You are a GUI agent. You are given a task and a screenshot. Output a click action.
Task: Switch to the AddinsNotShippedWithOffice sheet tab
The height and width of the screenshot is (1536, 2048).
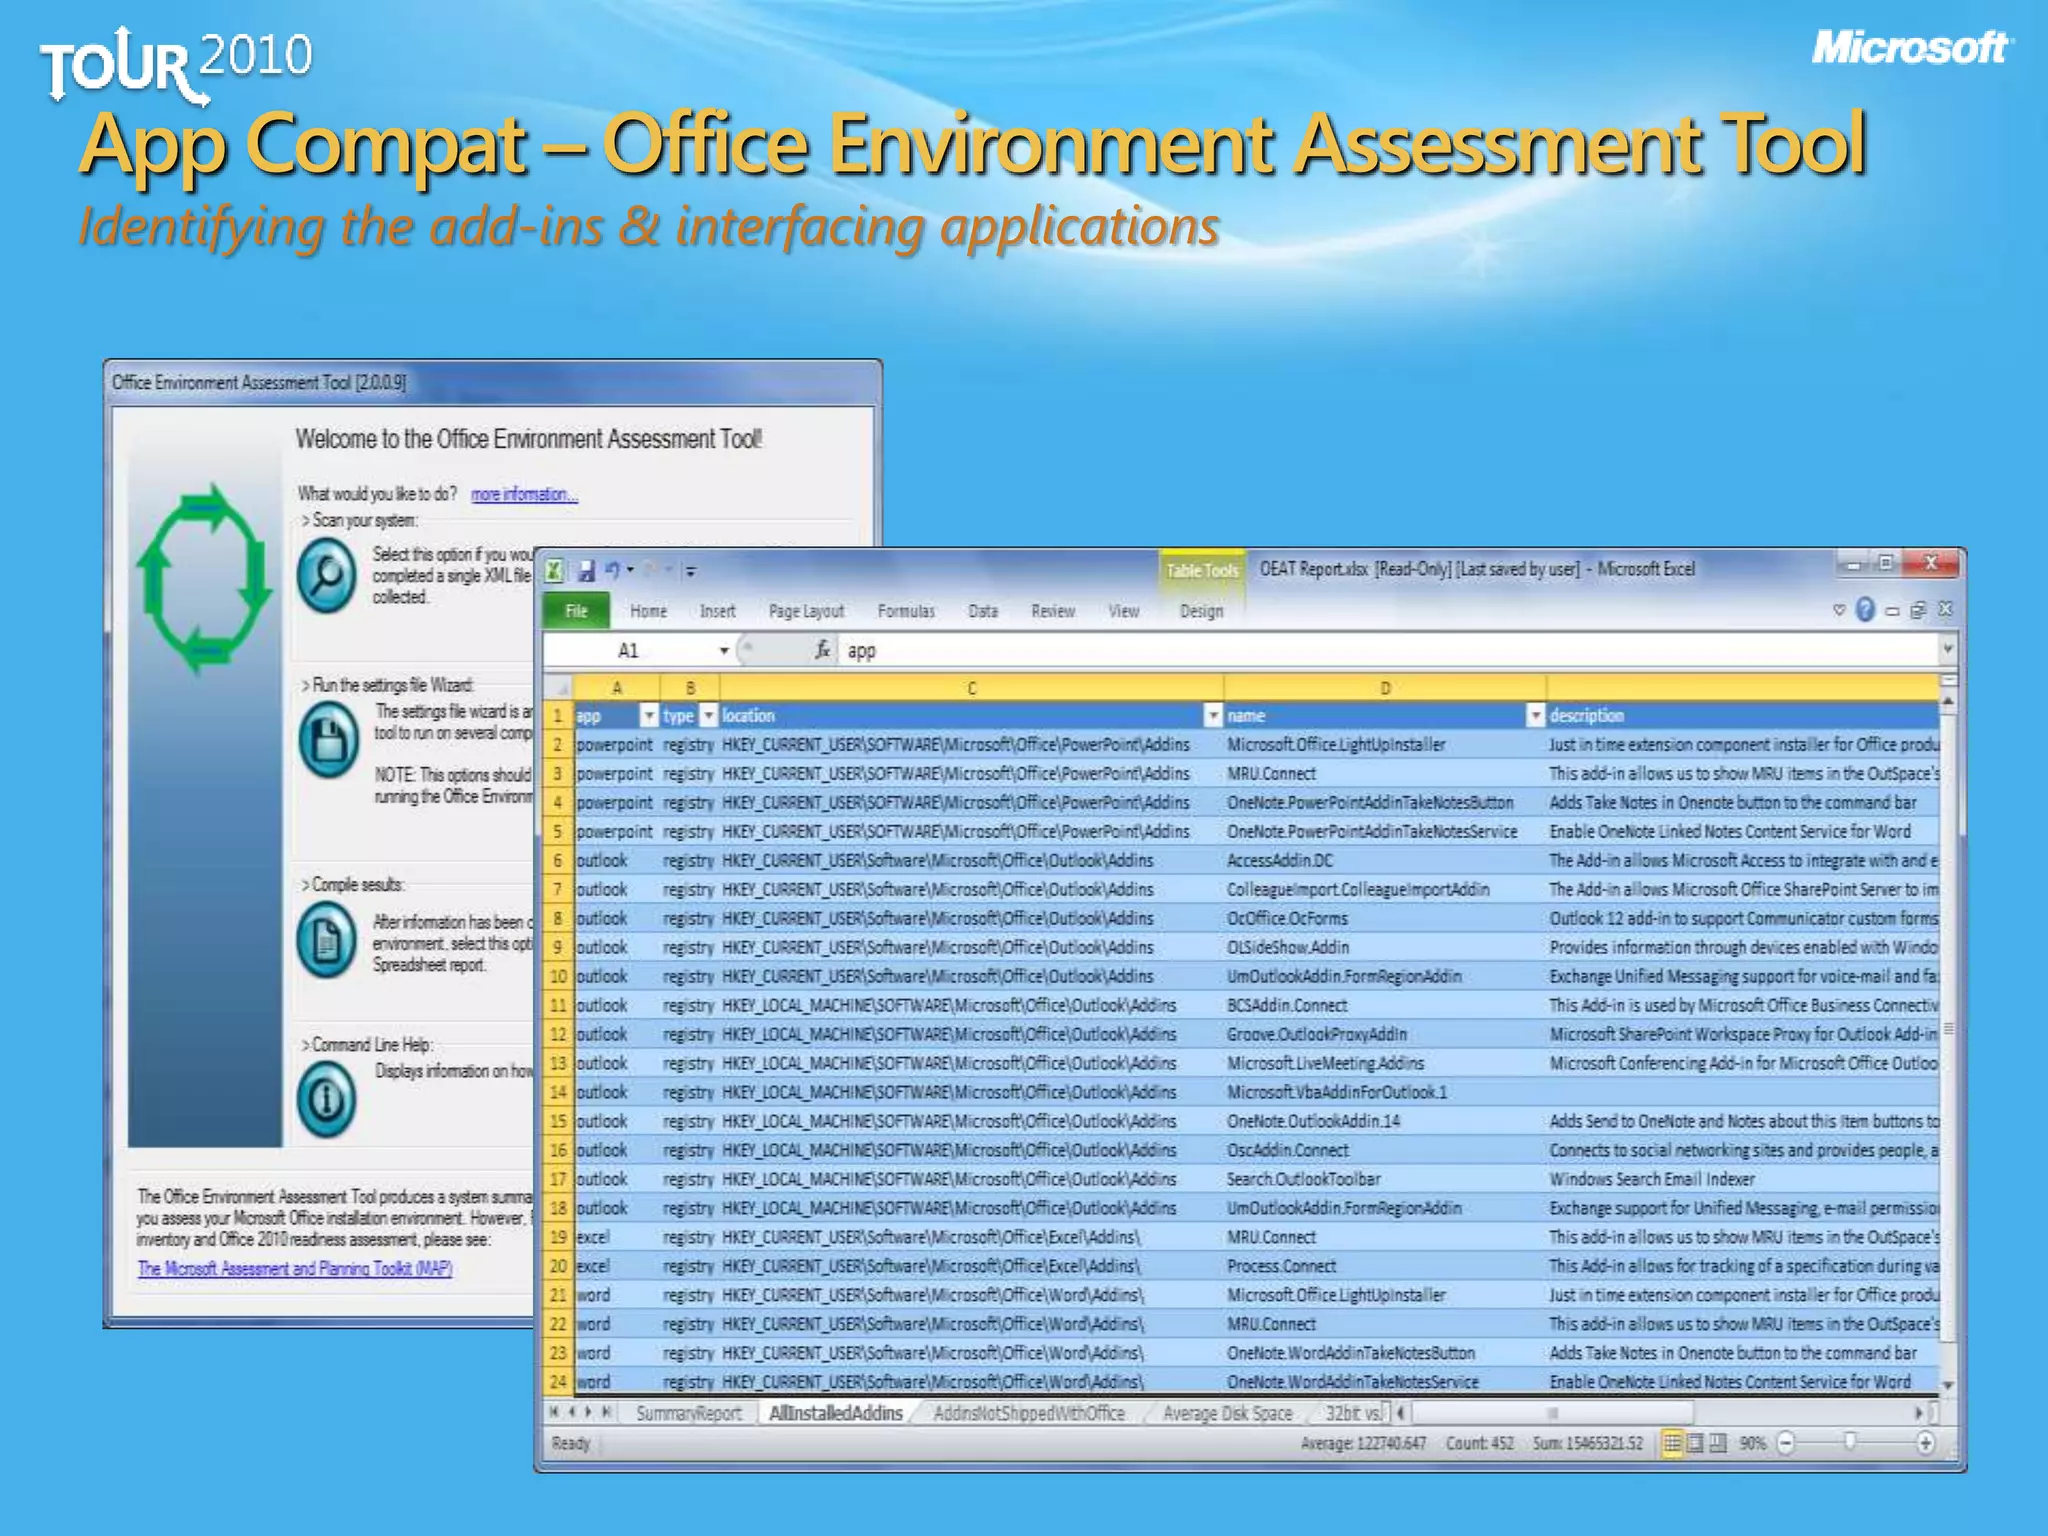point(1029,1413)
